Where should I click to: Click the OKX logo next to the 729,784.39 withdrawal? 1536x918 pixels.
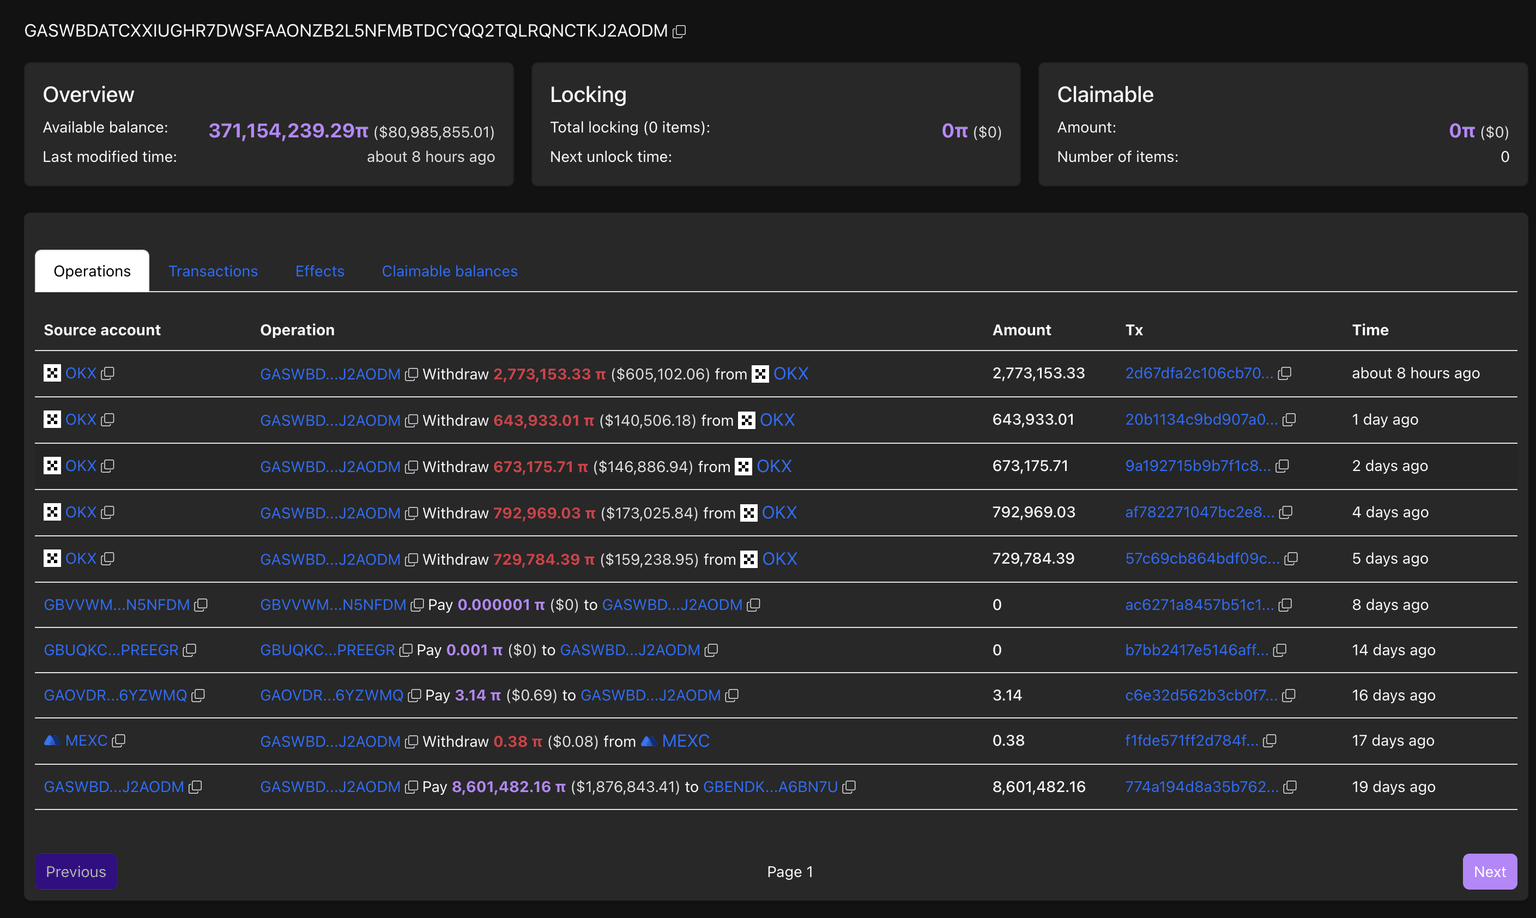(749, 559)
